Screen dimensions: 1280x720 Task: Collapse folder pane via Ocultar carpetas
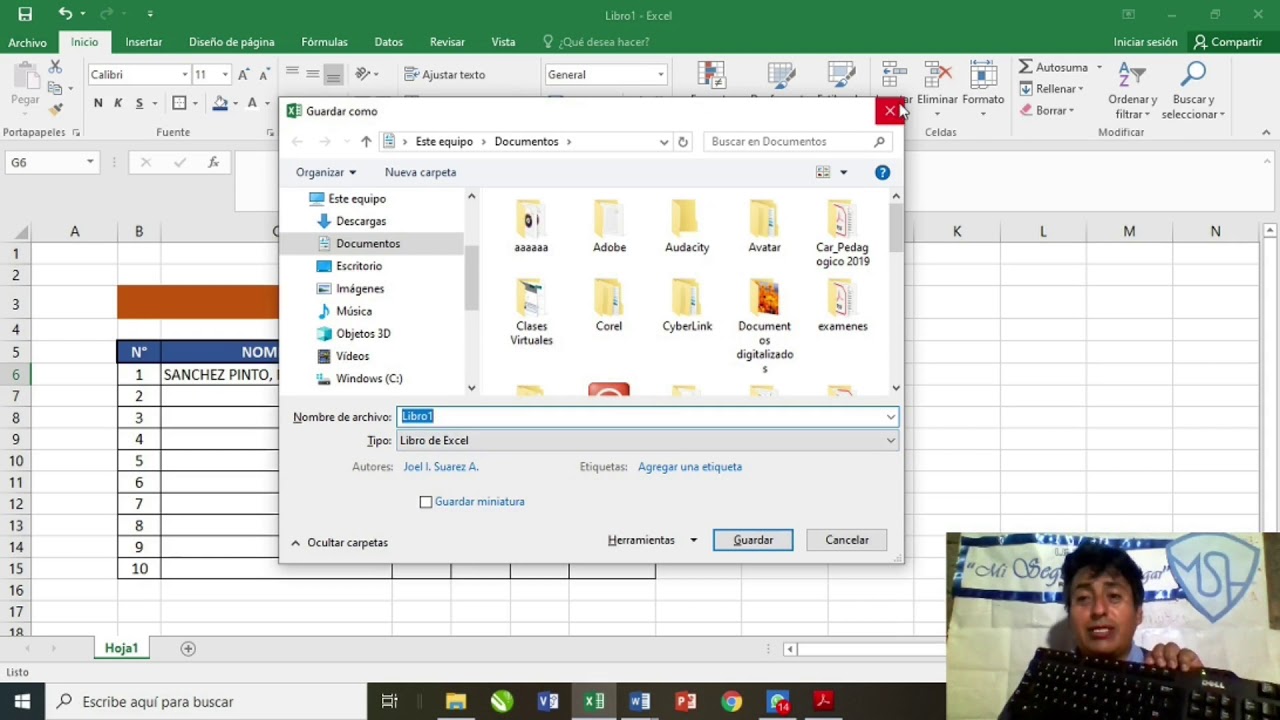tap(339, 543)
